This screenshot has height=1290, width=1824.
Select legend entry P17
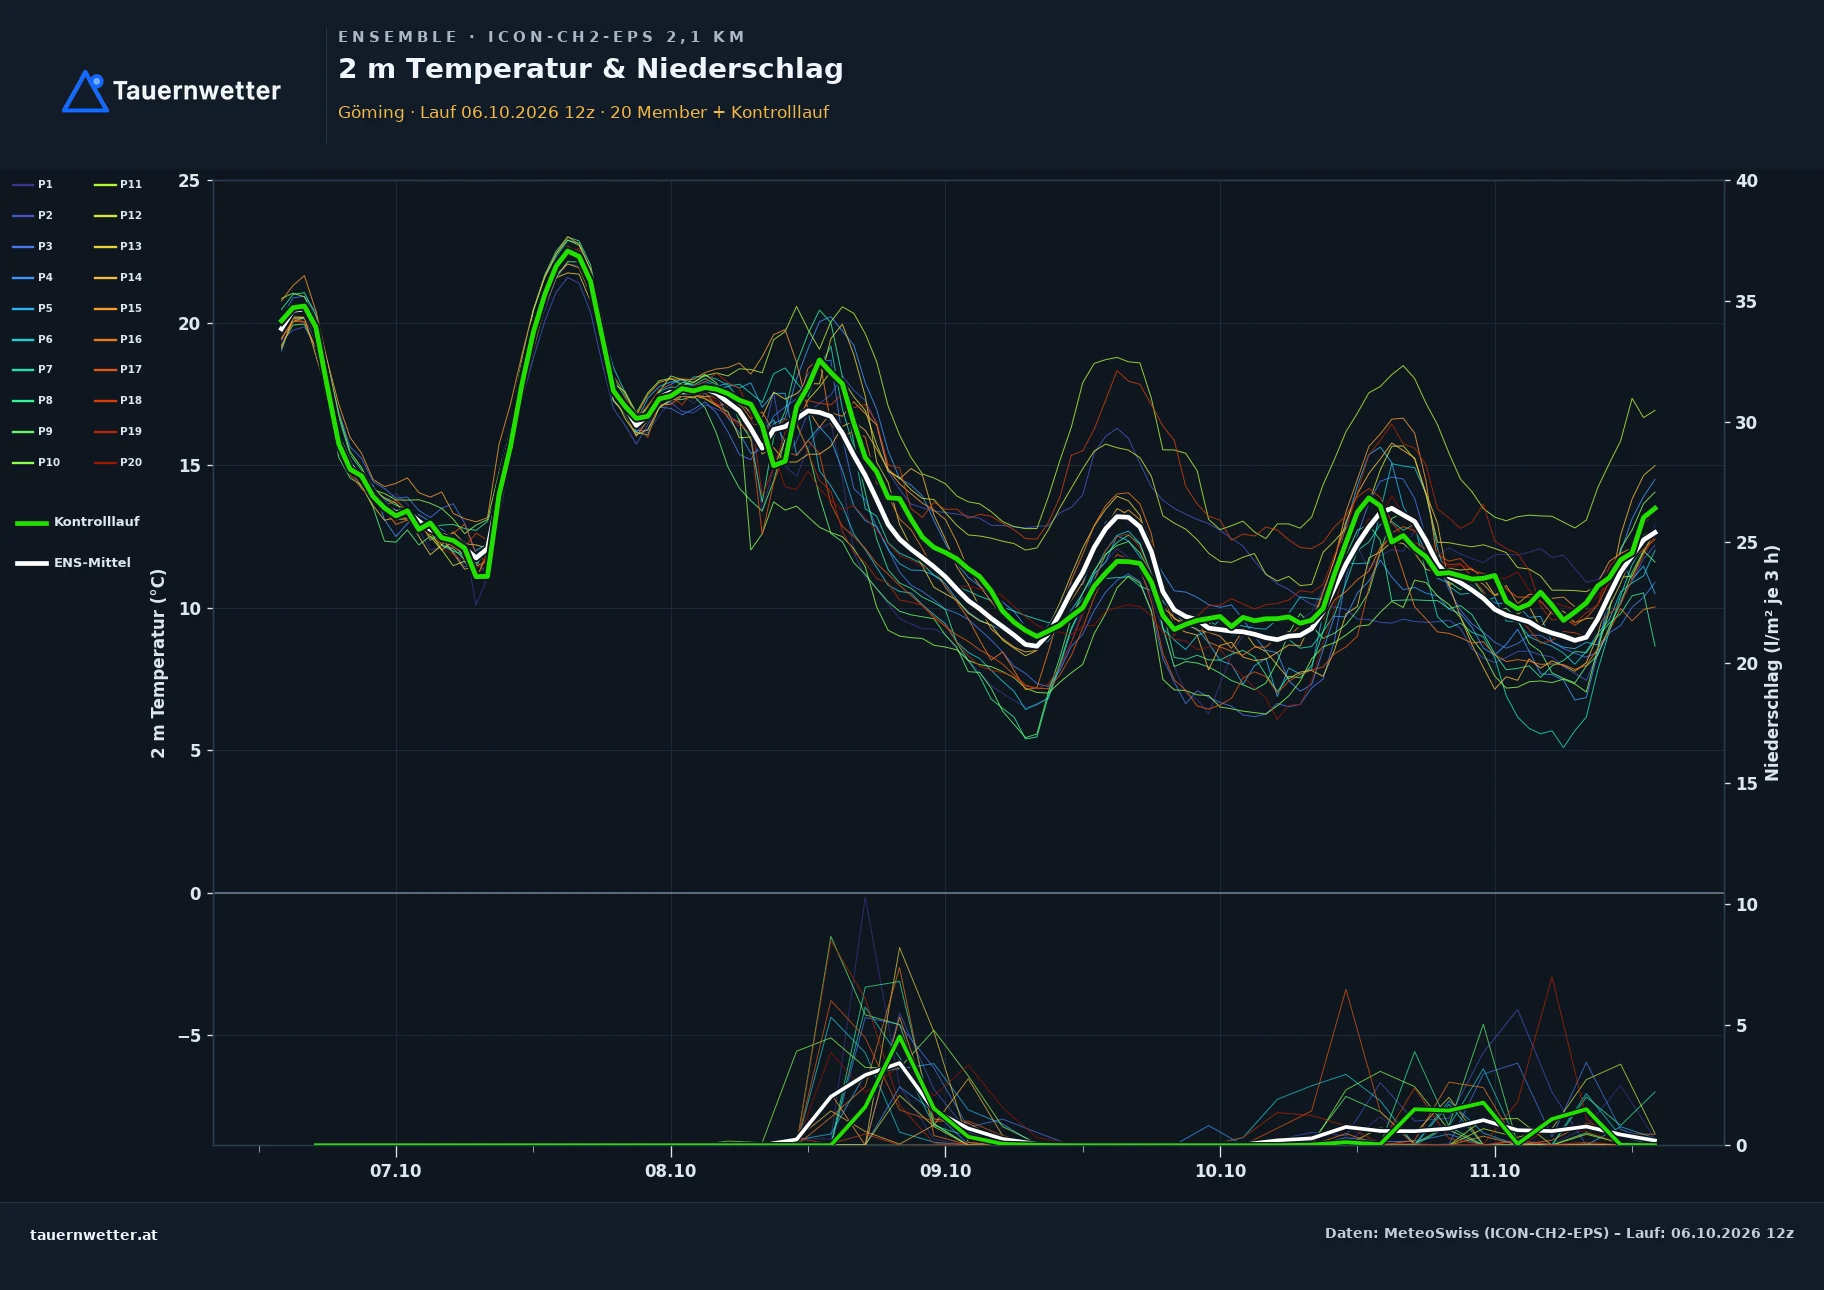coord(118,369)
